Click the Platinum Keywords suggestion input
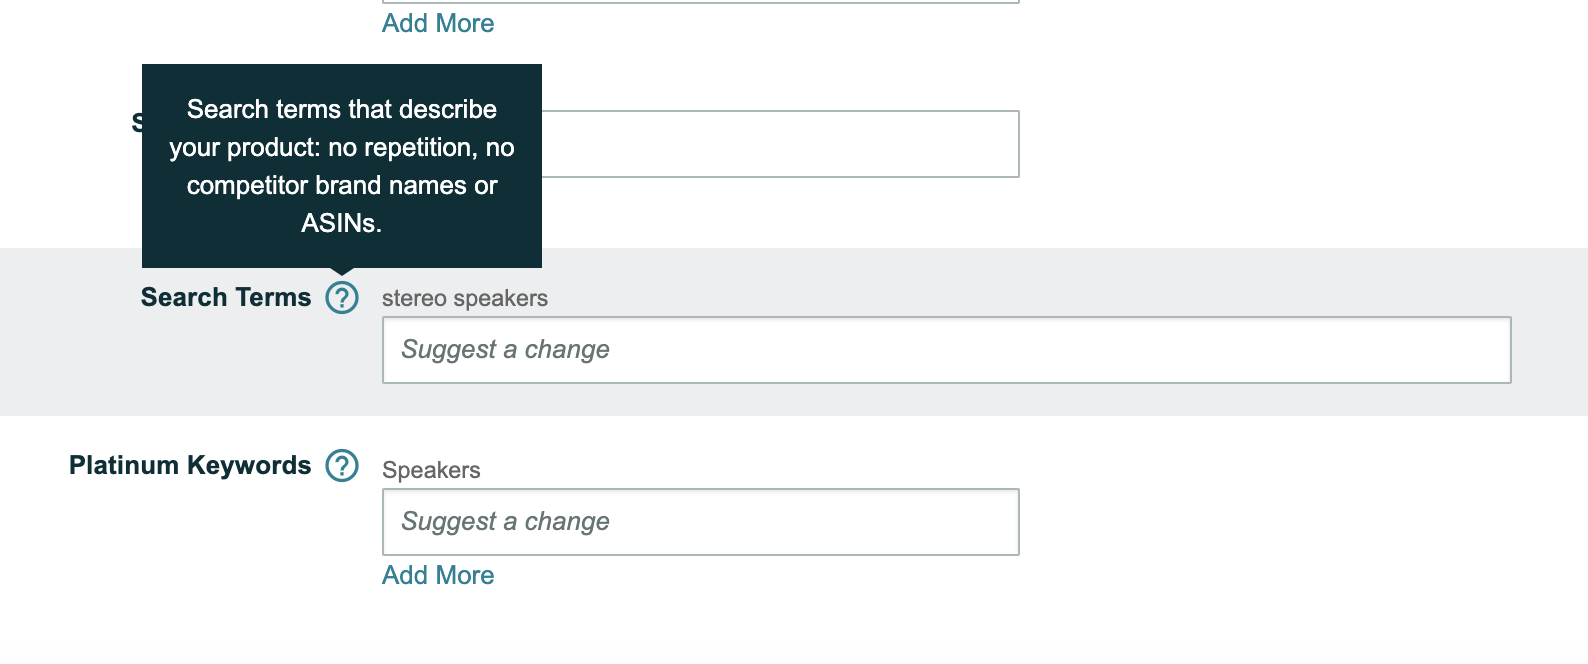This screenshot has height=664, width=1588. click(700, 522)
